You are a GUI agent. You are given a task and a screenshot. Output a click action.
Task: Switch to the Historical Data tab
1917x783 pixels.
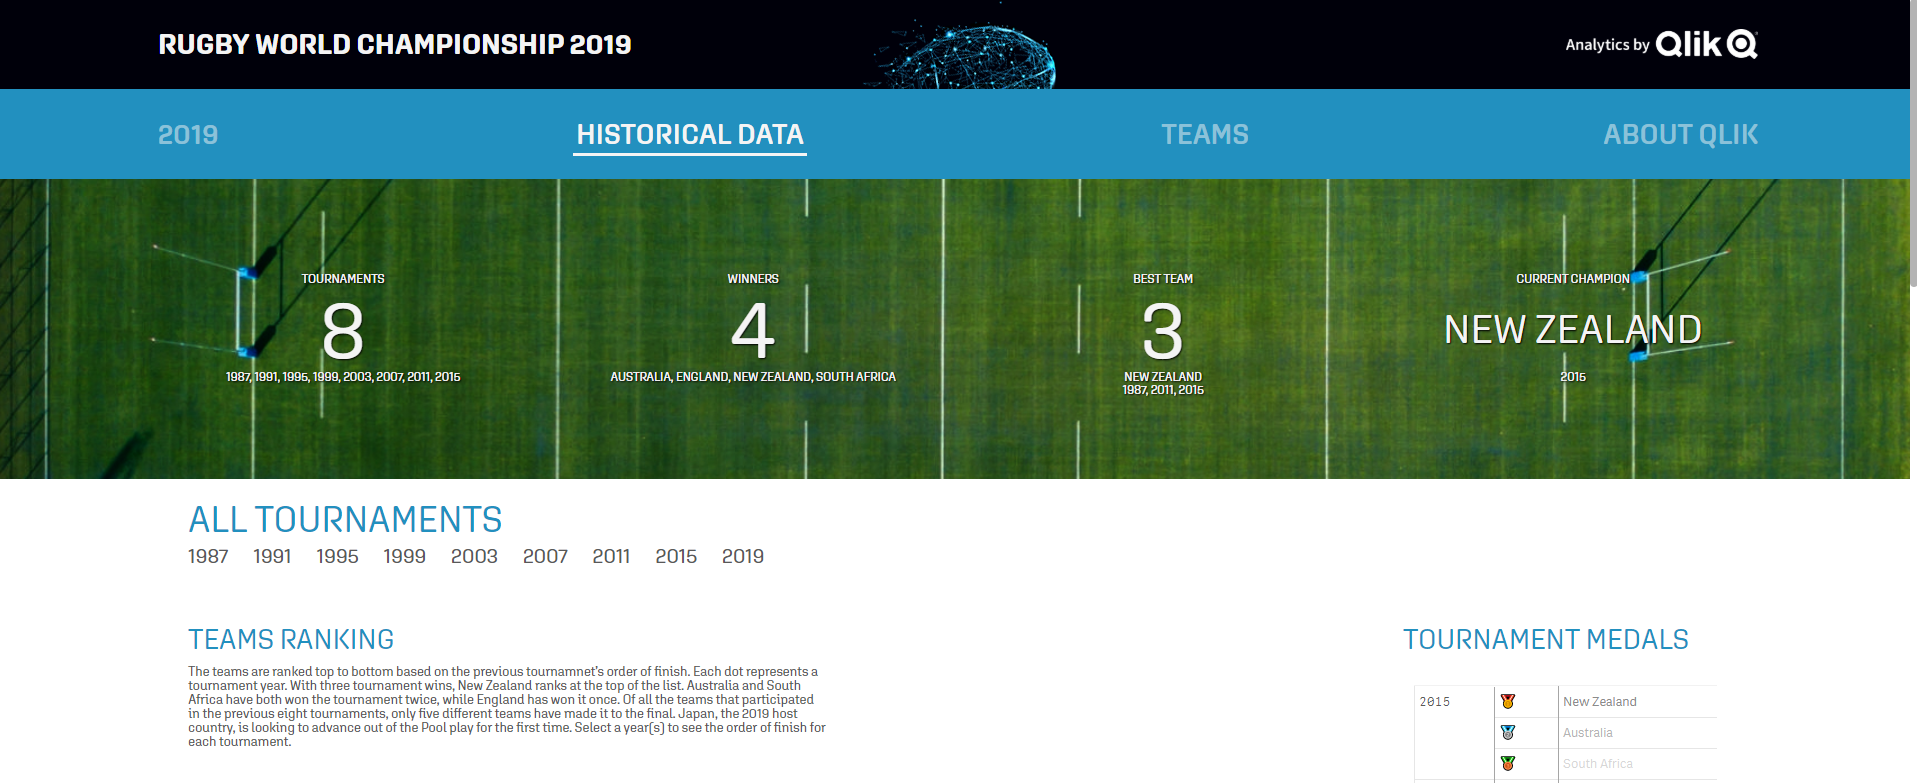pyautogui.click(x=689, y=135)
